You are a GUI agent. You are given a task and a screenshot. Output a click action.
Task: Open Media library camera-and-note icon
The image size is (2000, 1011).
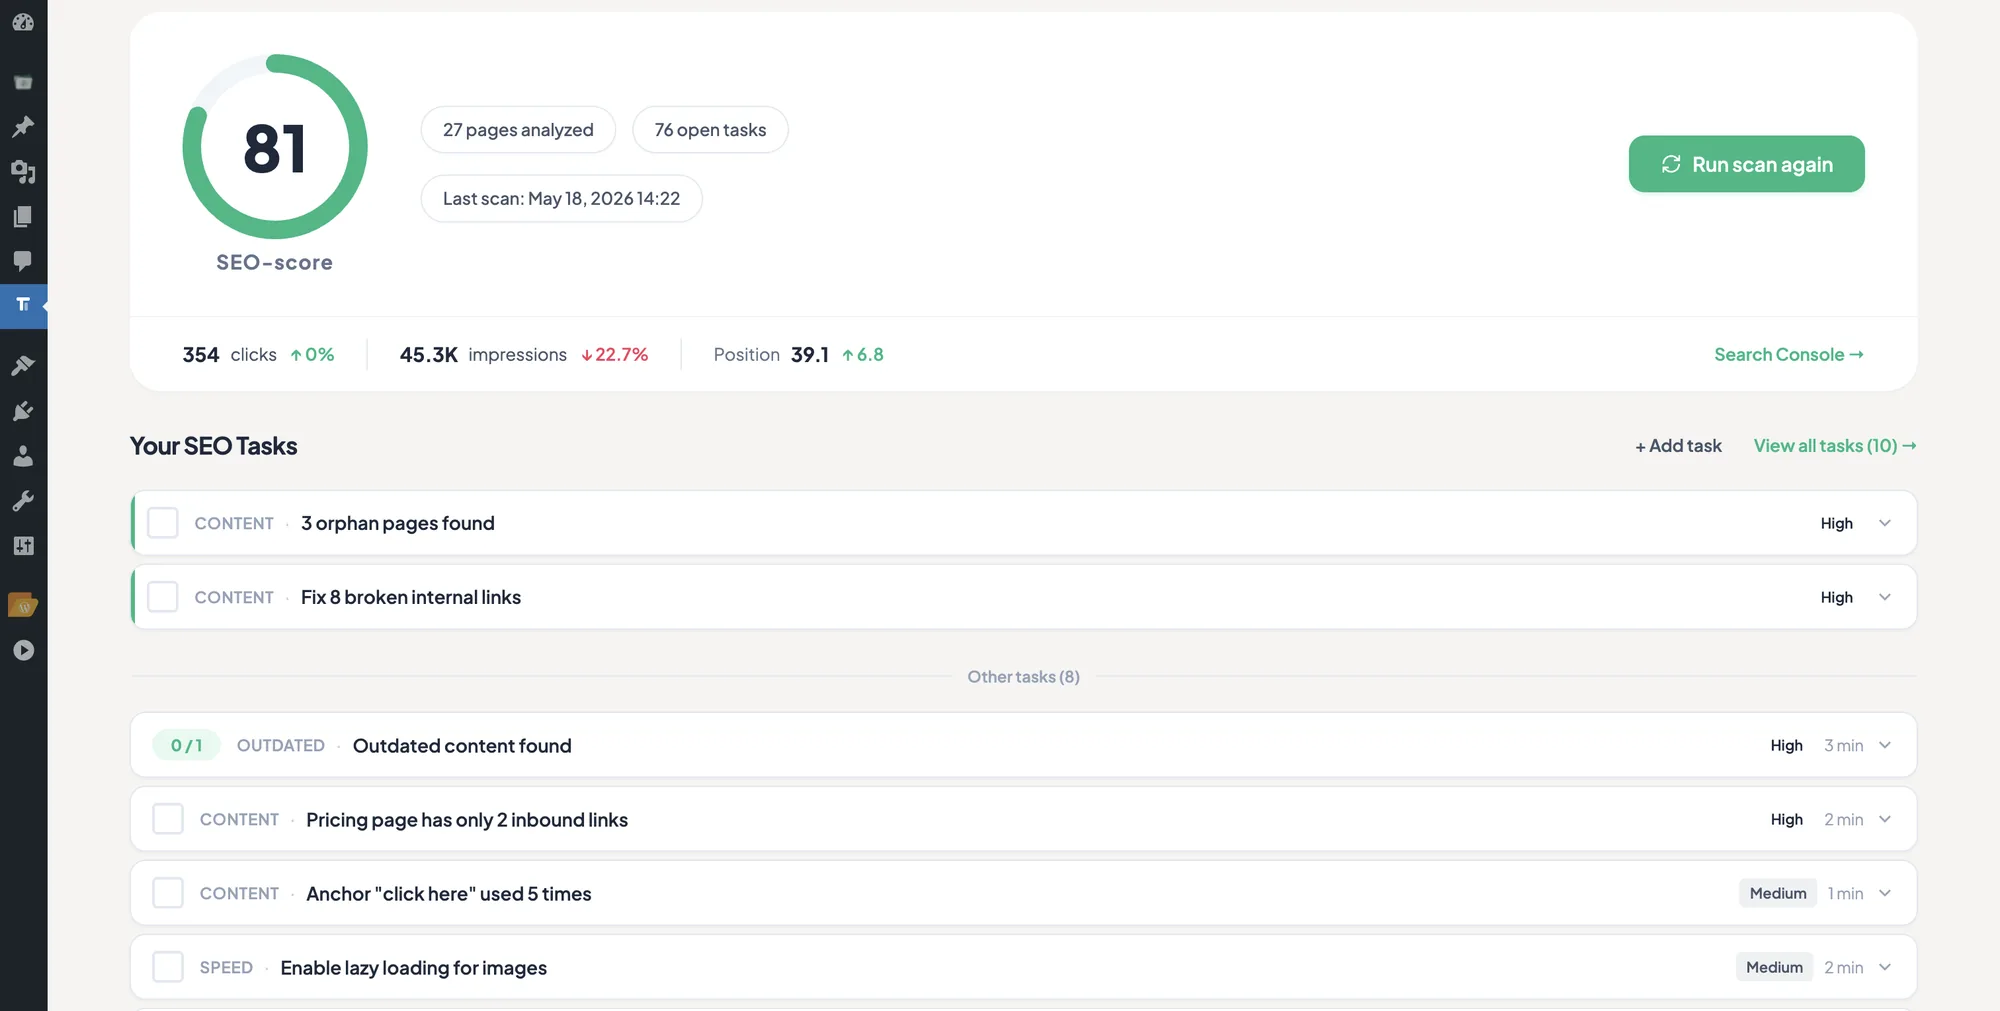coord(23,172)
